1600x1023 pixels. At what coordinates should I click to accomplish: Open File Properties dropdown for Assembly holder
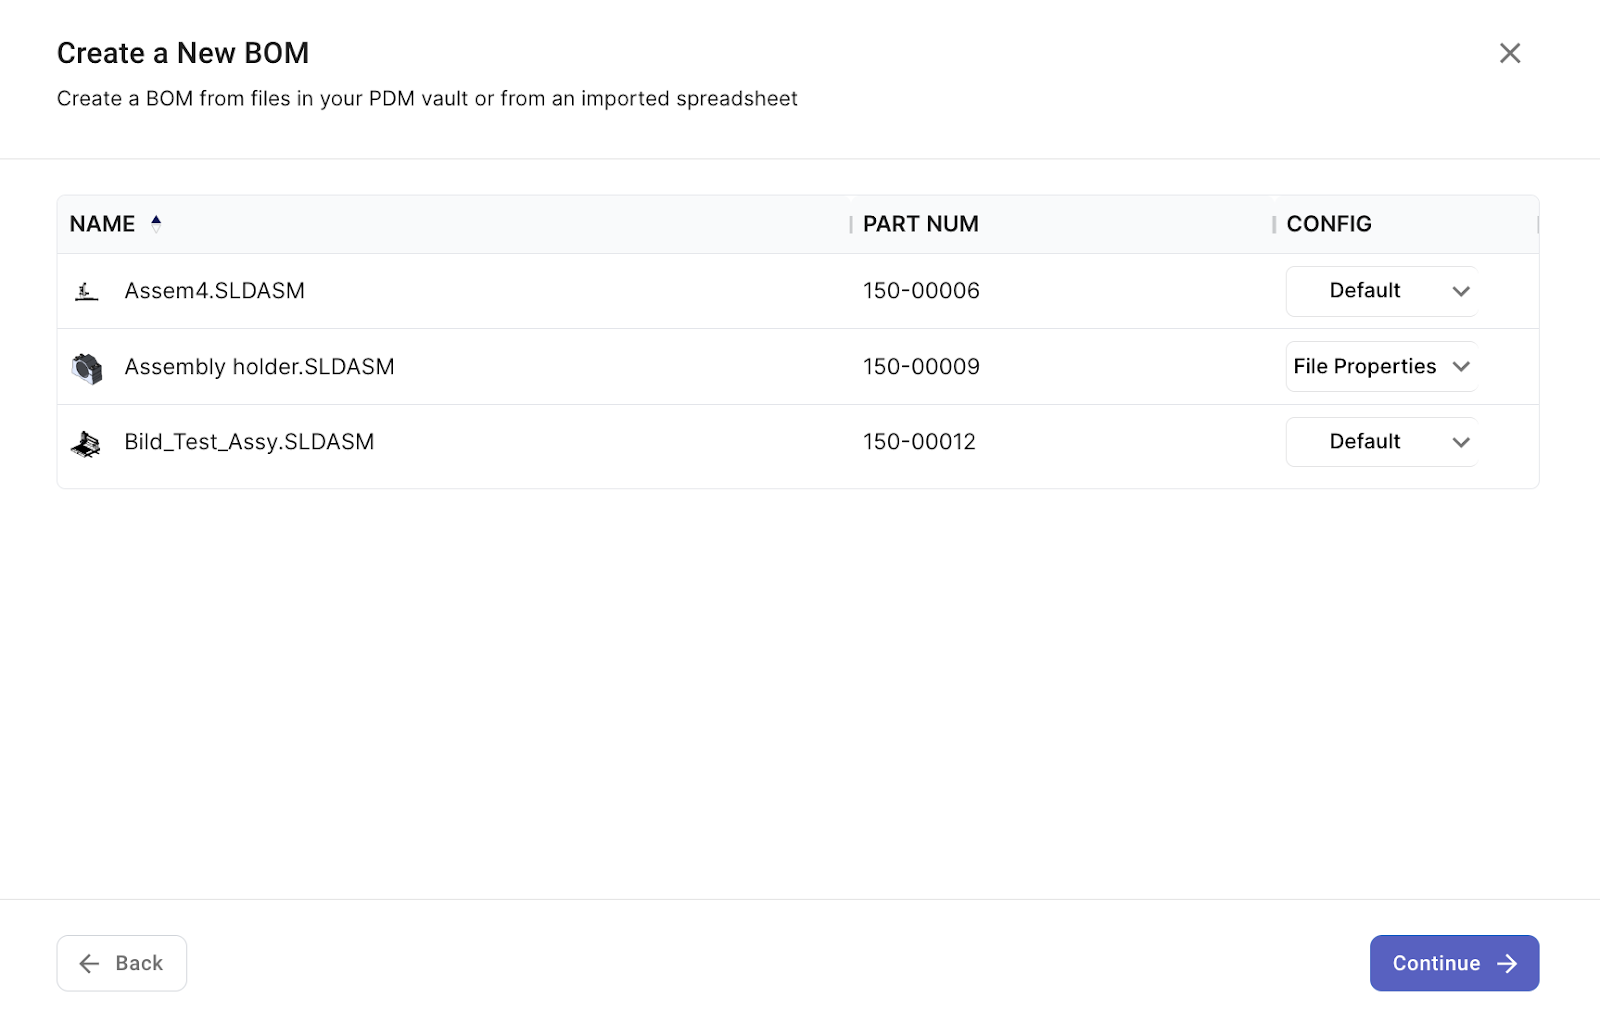1381,367
